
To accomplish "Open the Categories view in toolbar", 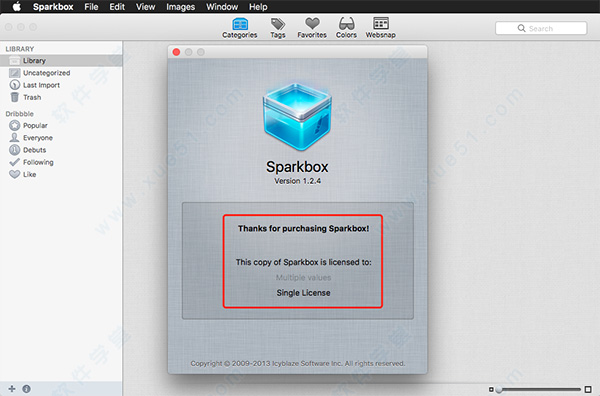I will [240, 28].
